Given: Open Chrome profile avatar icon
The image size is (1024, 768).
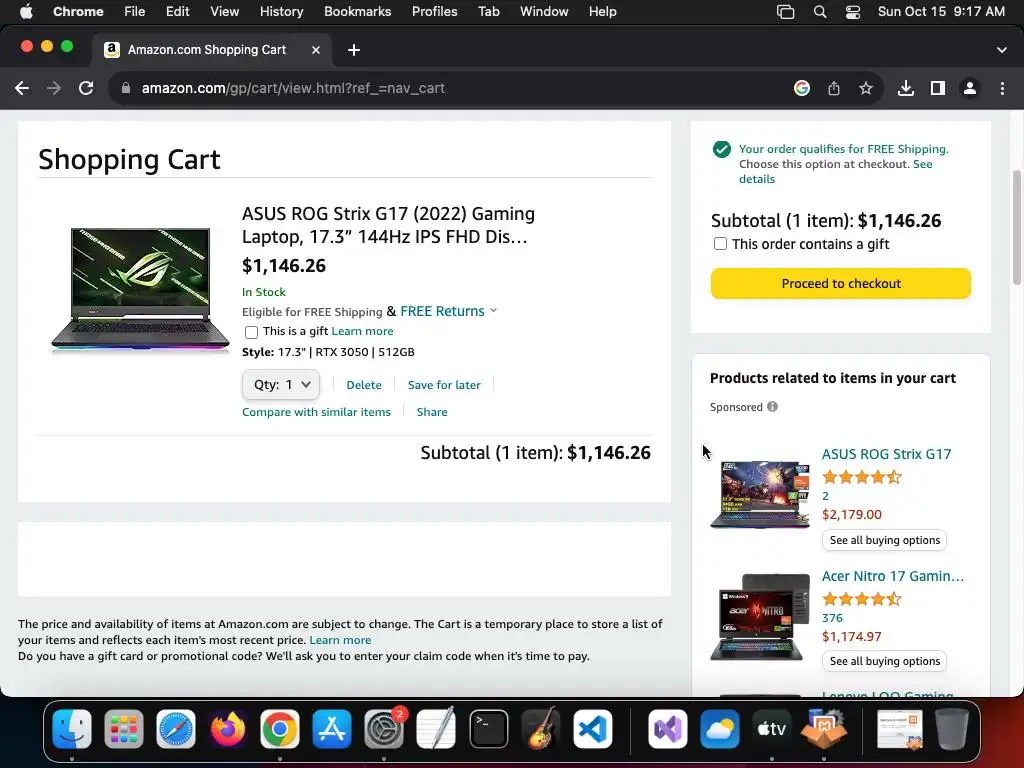Looking at the screenshot, I should pos(970,88).
